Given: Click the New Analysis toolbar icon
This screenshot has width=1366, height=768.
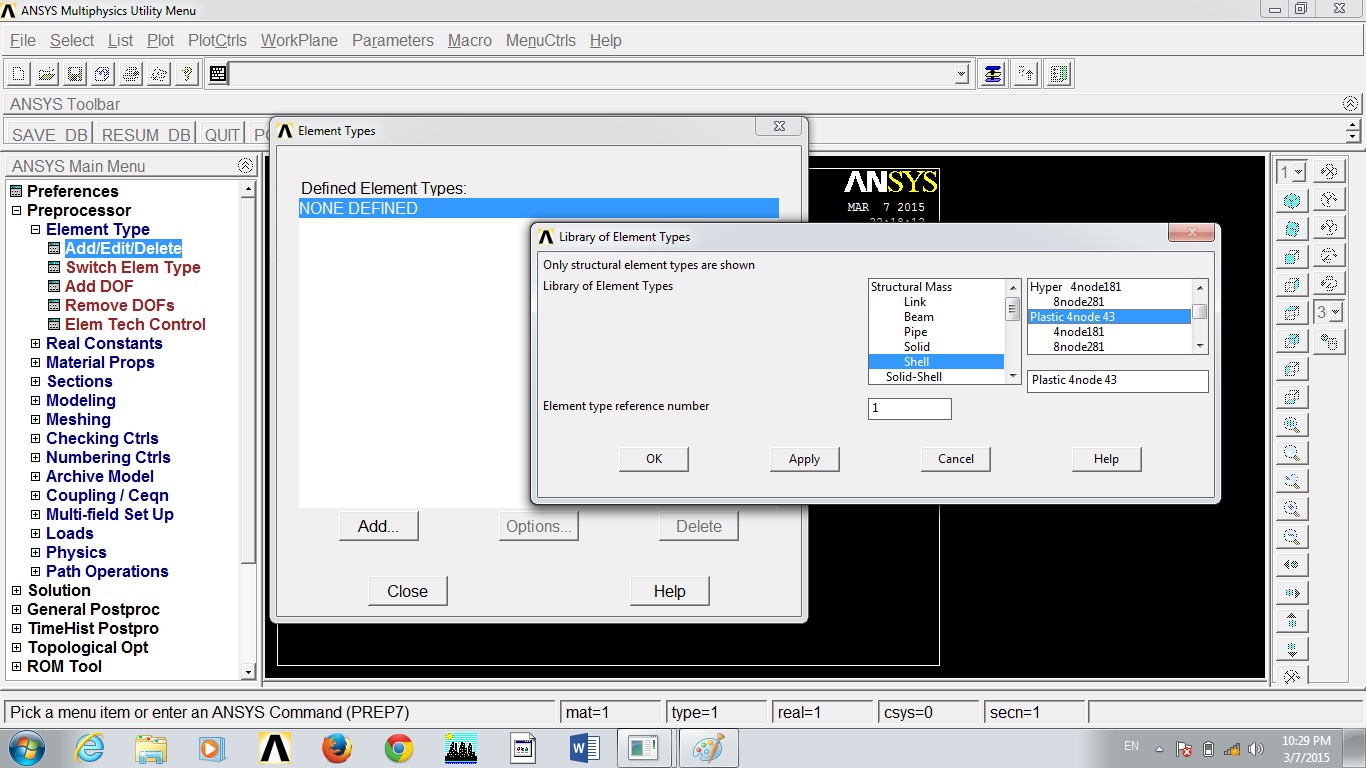Looking at the screenshot, I should (x=19, y=74).
